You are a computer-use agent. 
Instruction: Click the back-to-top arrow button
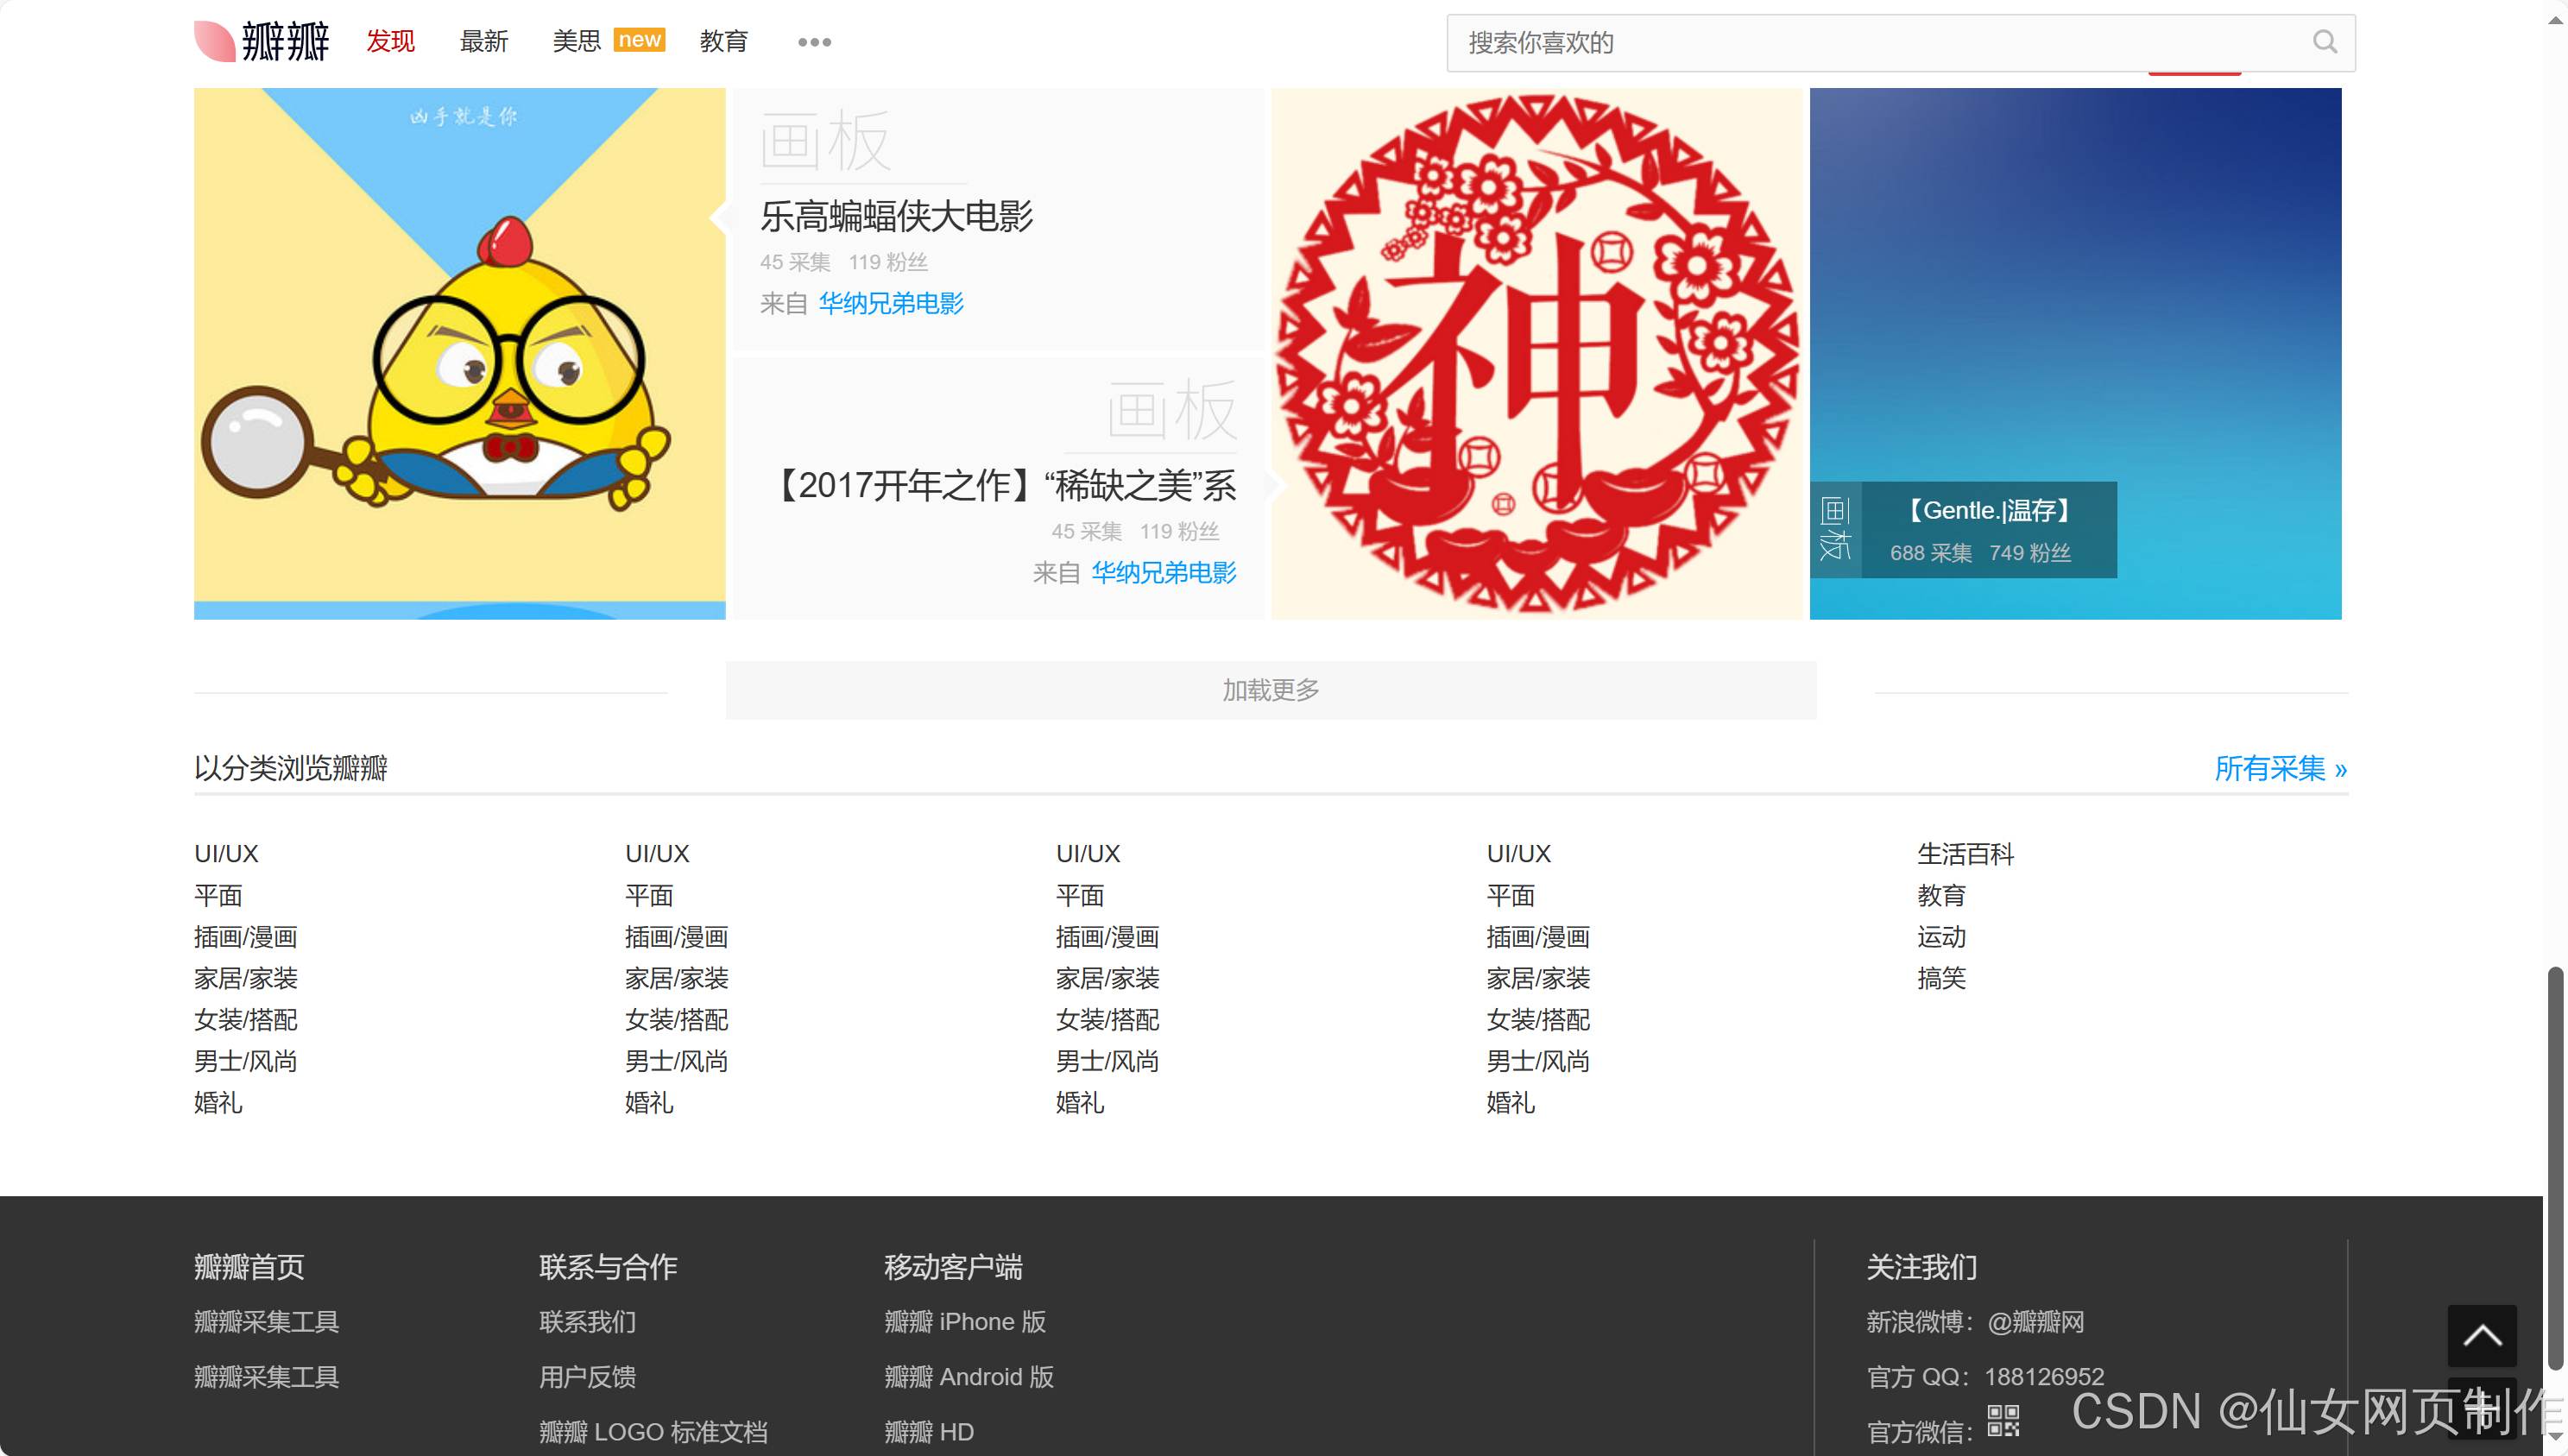tap(2481, 1335)
